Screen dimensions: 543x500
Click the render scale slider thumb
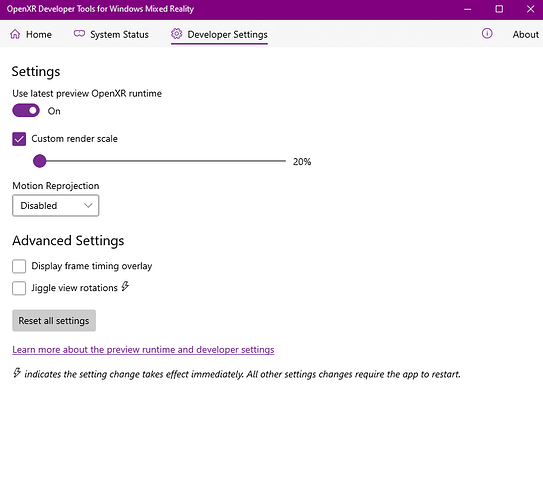[40, 161]
